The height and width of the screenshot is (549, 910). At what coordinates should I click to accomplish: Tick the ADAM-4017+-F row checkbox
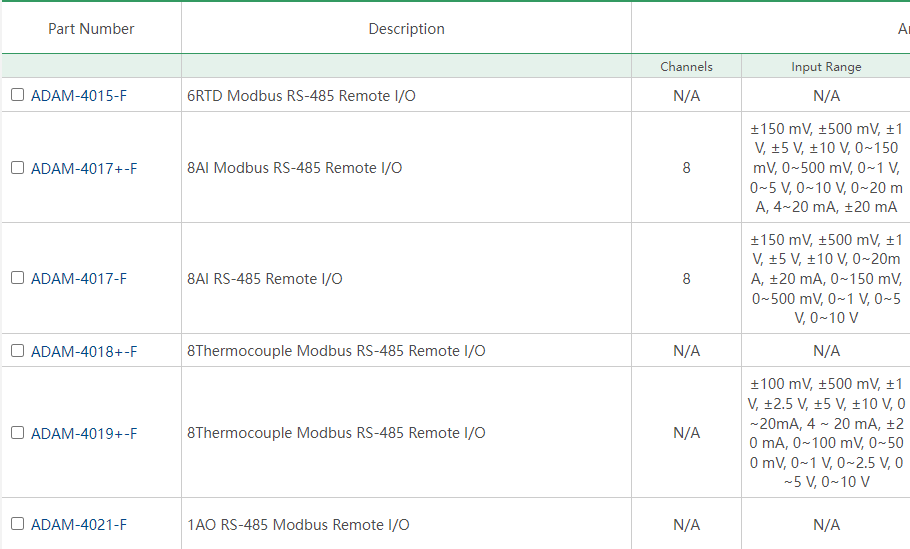pyautogui.click(x=17, y=168)
